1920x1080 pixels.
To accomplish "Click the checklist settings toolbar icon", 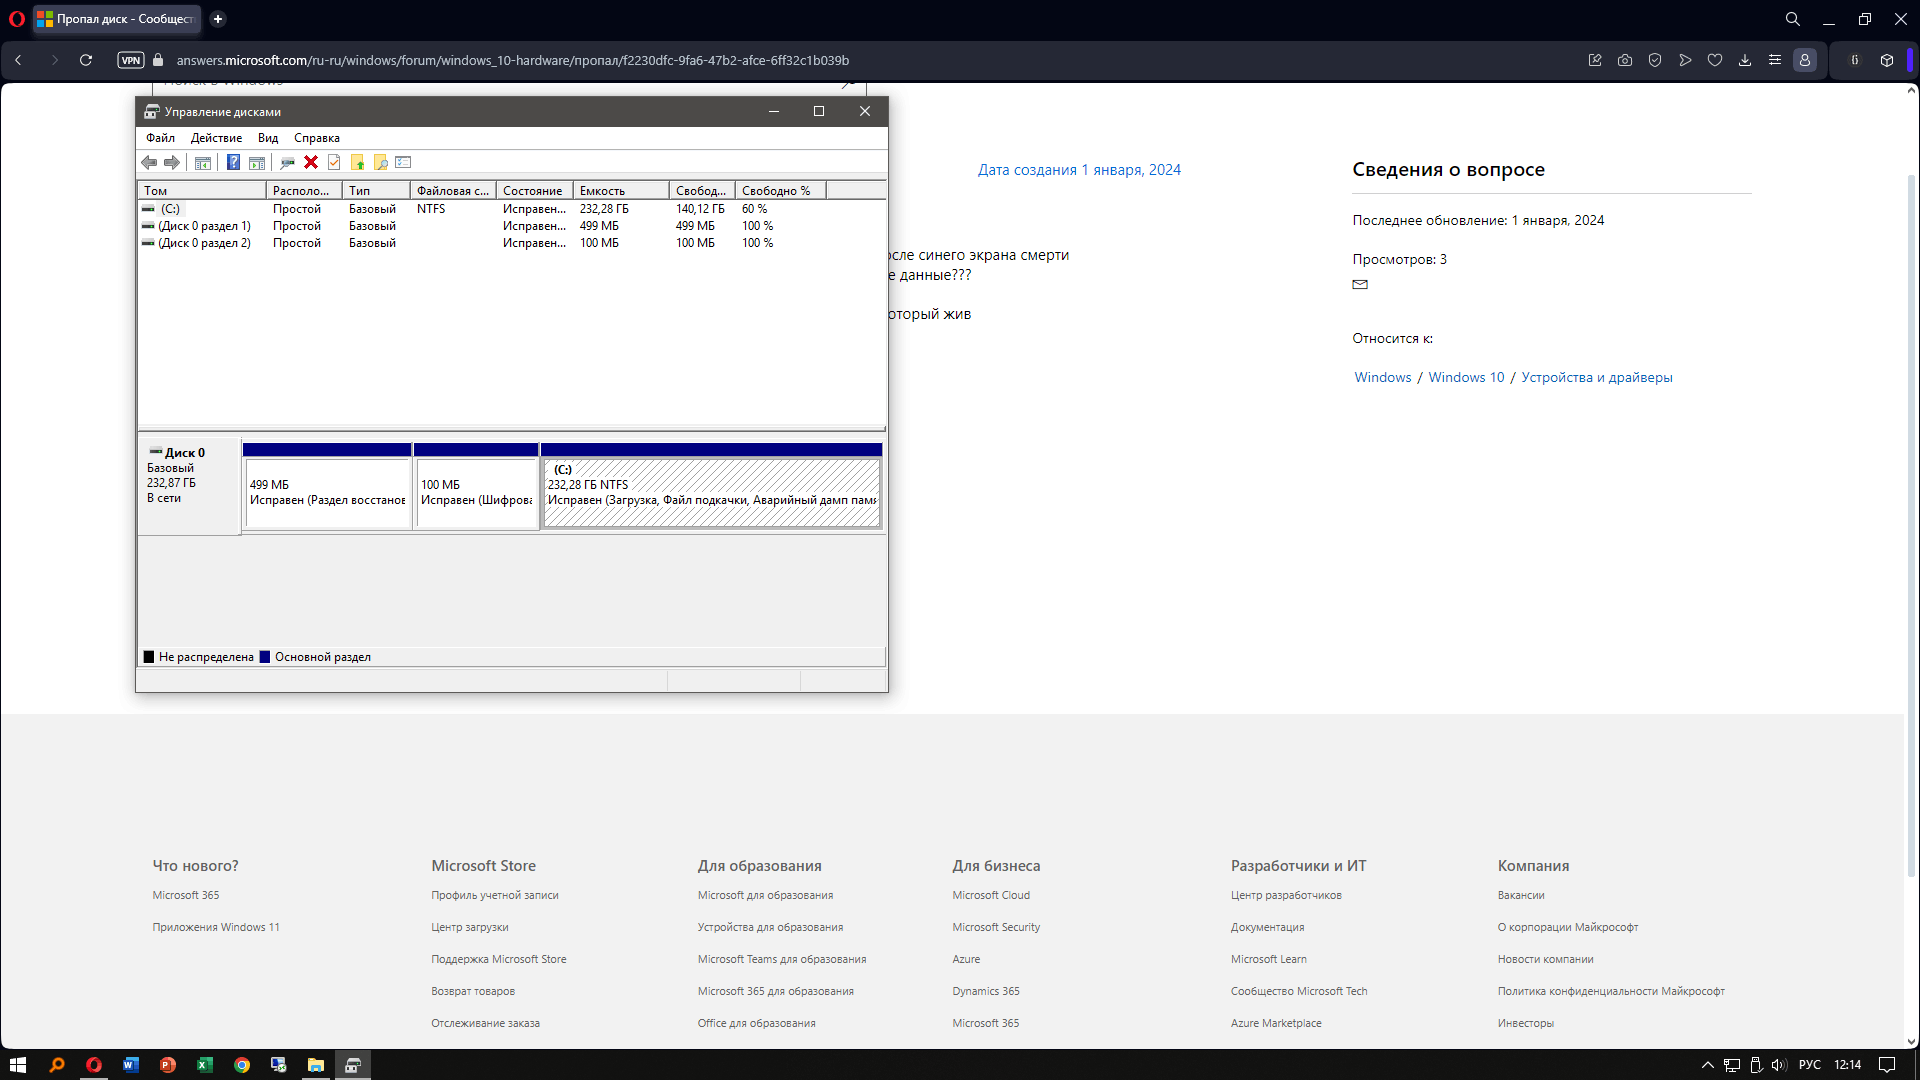I will click(x=403, y=162).
